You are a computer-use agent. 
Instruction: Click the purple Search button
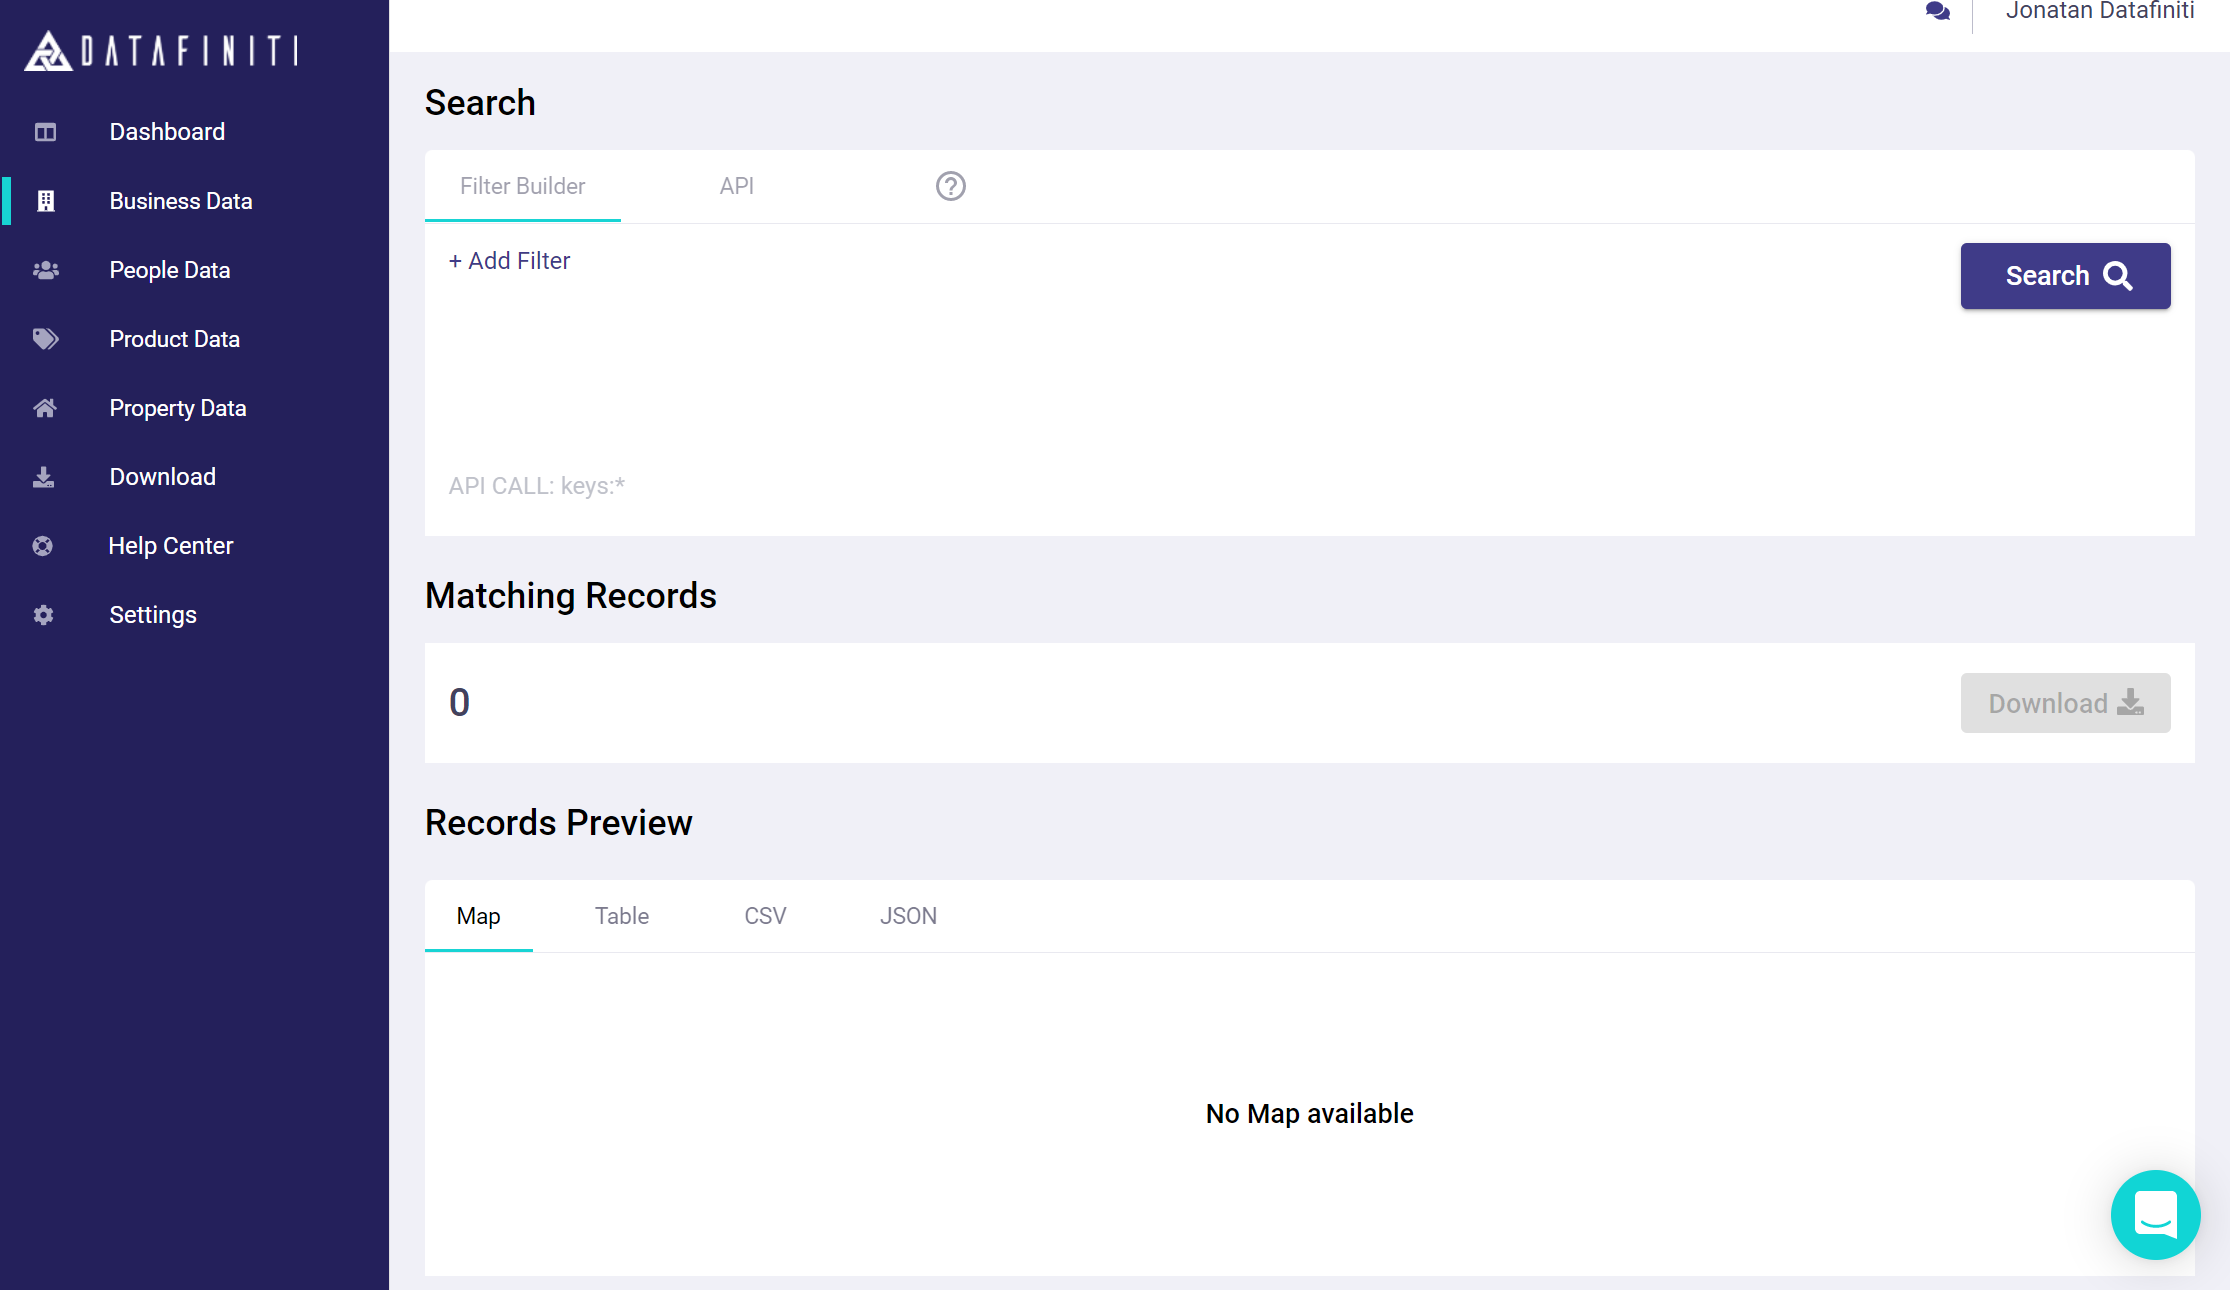[x=2065, y=276]
